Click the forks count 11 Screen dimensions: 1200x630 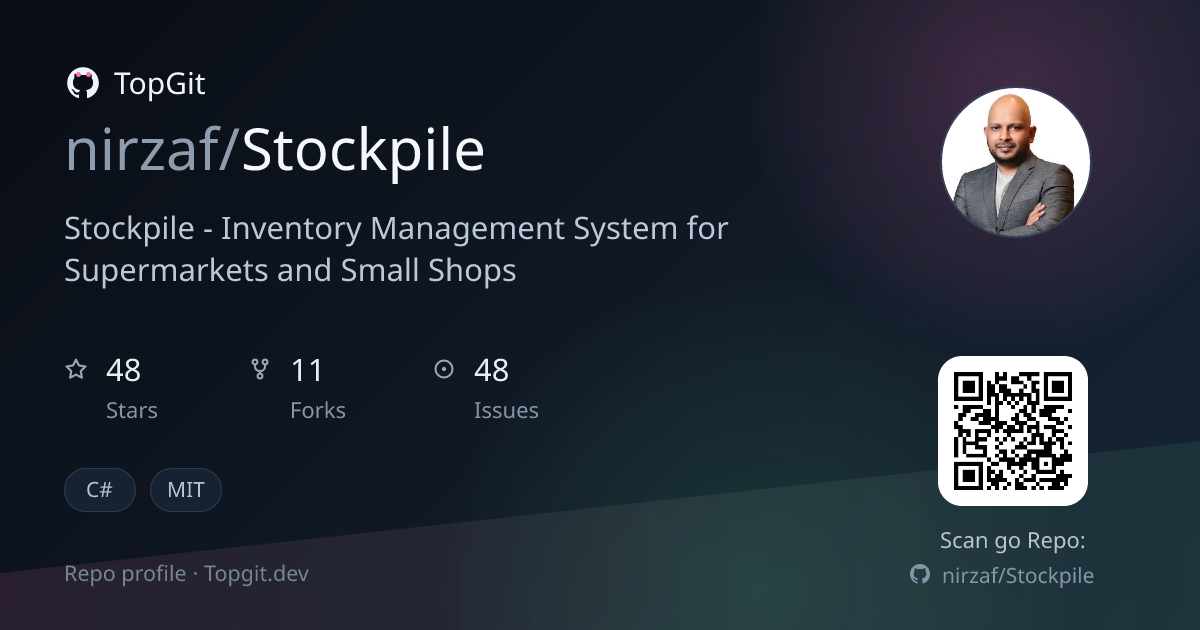[x=307, y=371]
